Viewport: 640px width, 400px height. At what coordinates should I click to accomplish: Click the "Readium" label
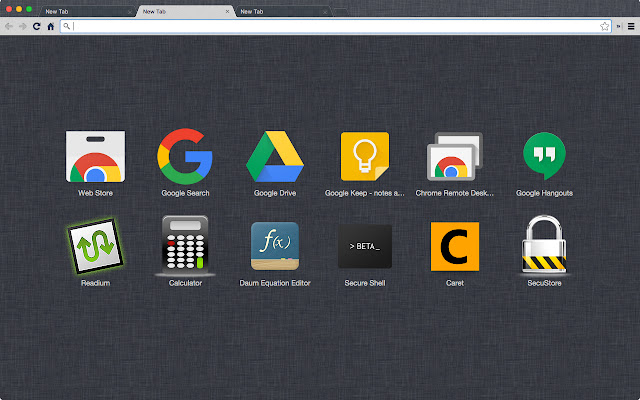(96, 283)
